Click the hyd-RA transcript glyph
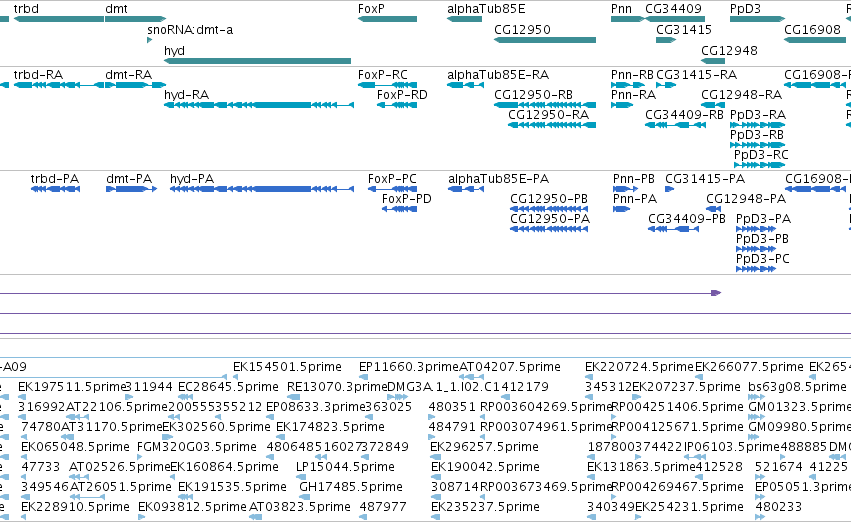 coord(259,105)
